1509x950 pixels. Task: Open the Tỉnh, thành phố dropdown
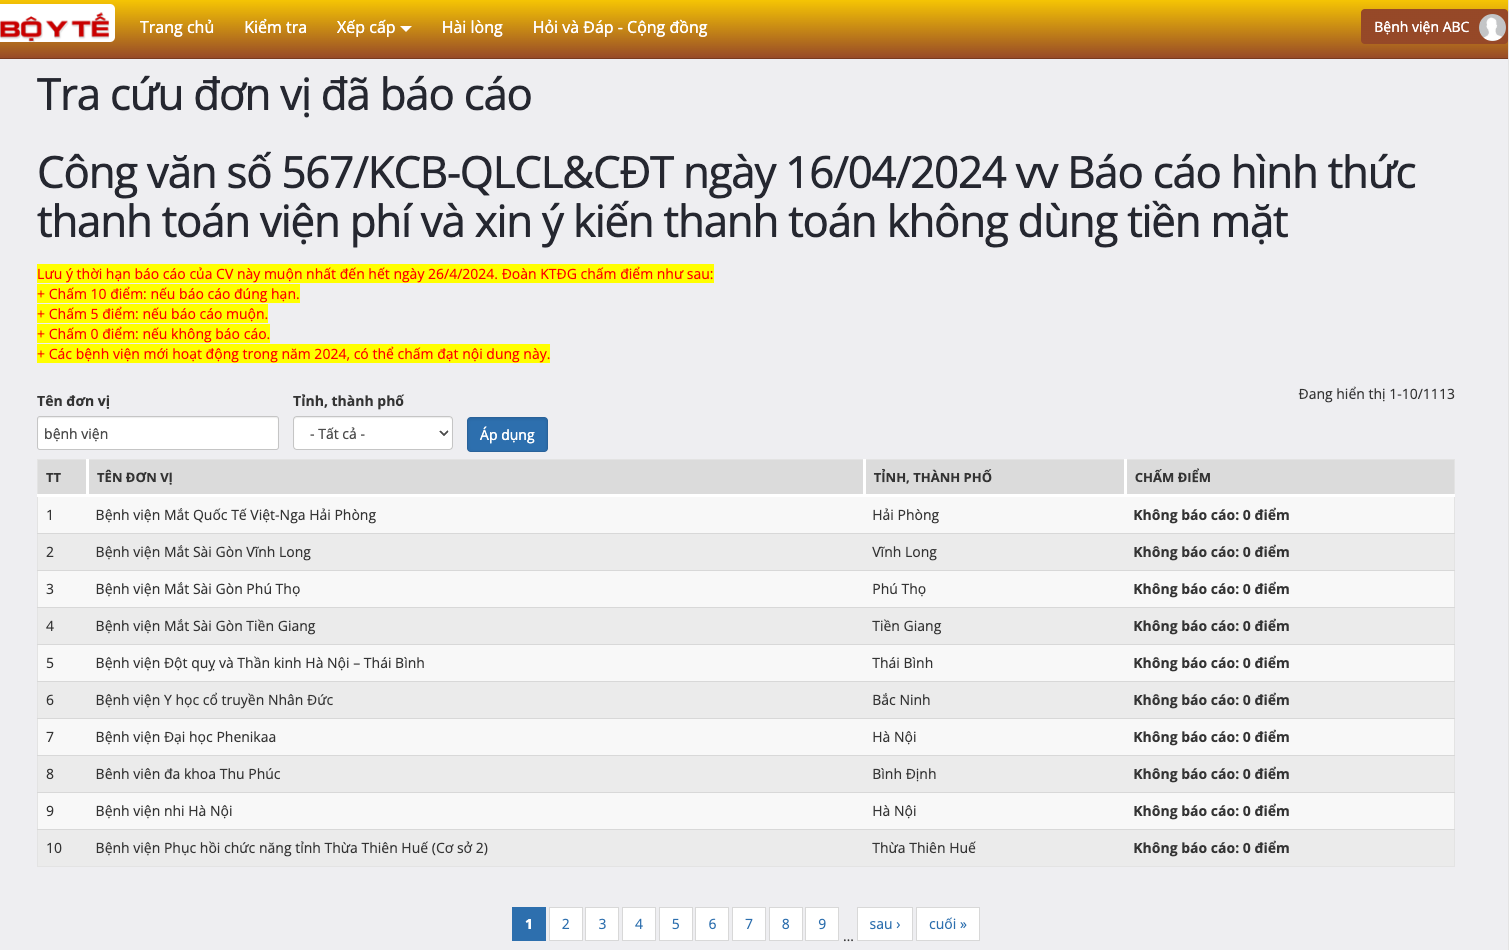tap(373, 434)
